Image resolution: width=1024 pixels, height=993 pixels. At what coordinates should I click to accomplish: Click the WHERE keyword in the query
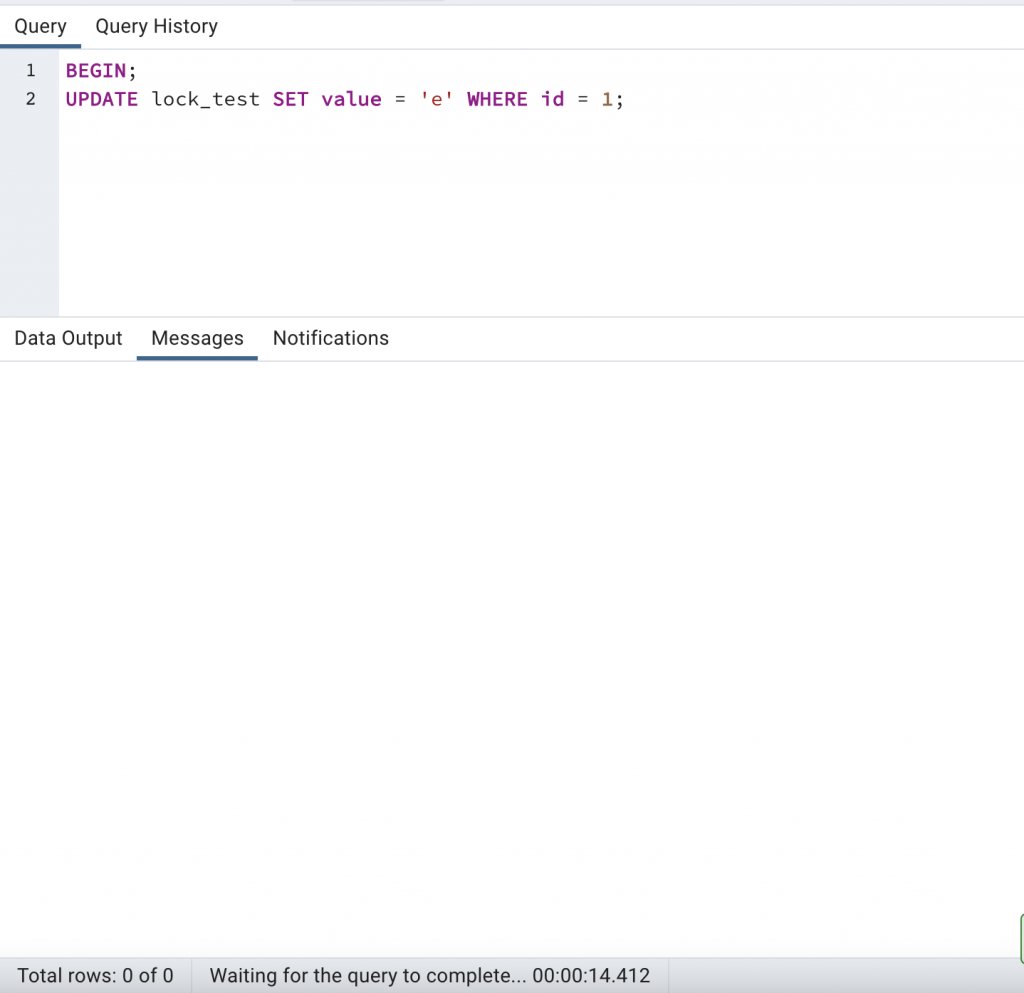[x=497, y=99]
